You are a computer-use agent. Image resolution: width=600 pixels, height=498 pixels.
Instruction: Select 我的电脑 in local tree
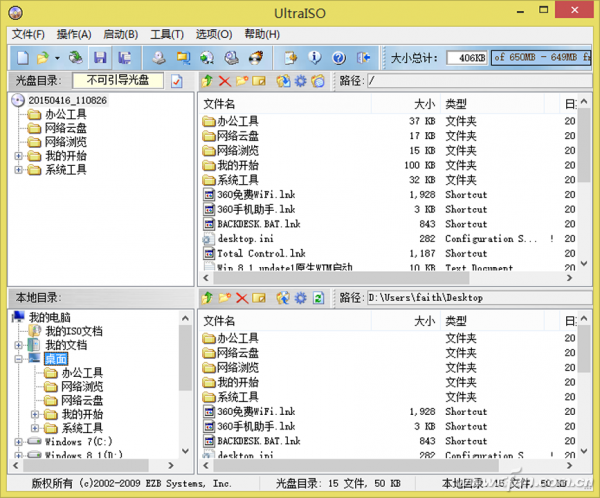point(50,317)
